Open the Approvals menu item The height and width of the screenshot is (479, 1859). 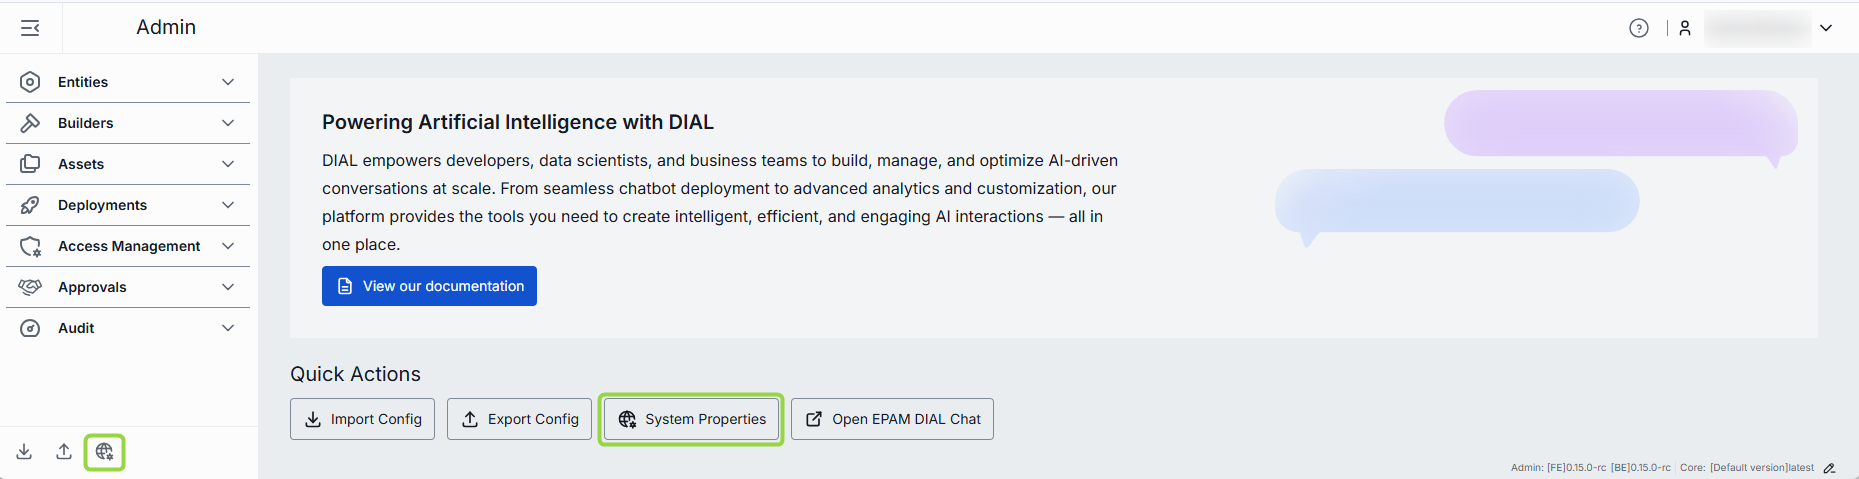[92, 287]
